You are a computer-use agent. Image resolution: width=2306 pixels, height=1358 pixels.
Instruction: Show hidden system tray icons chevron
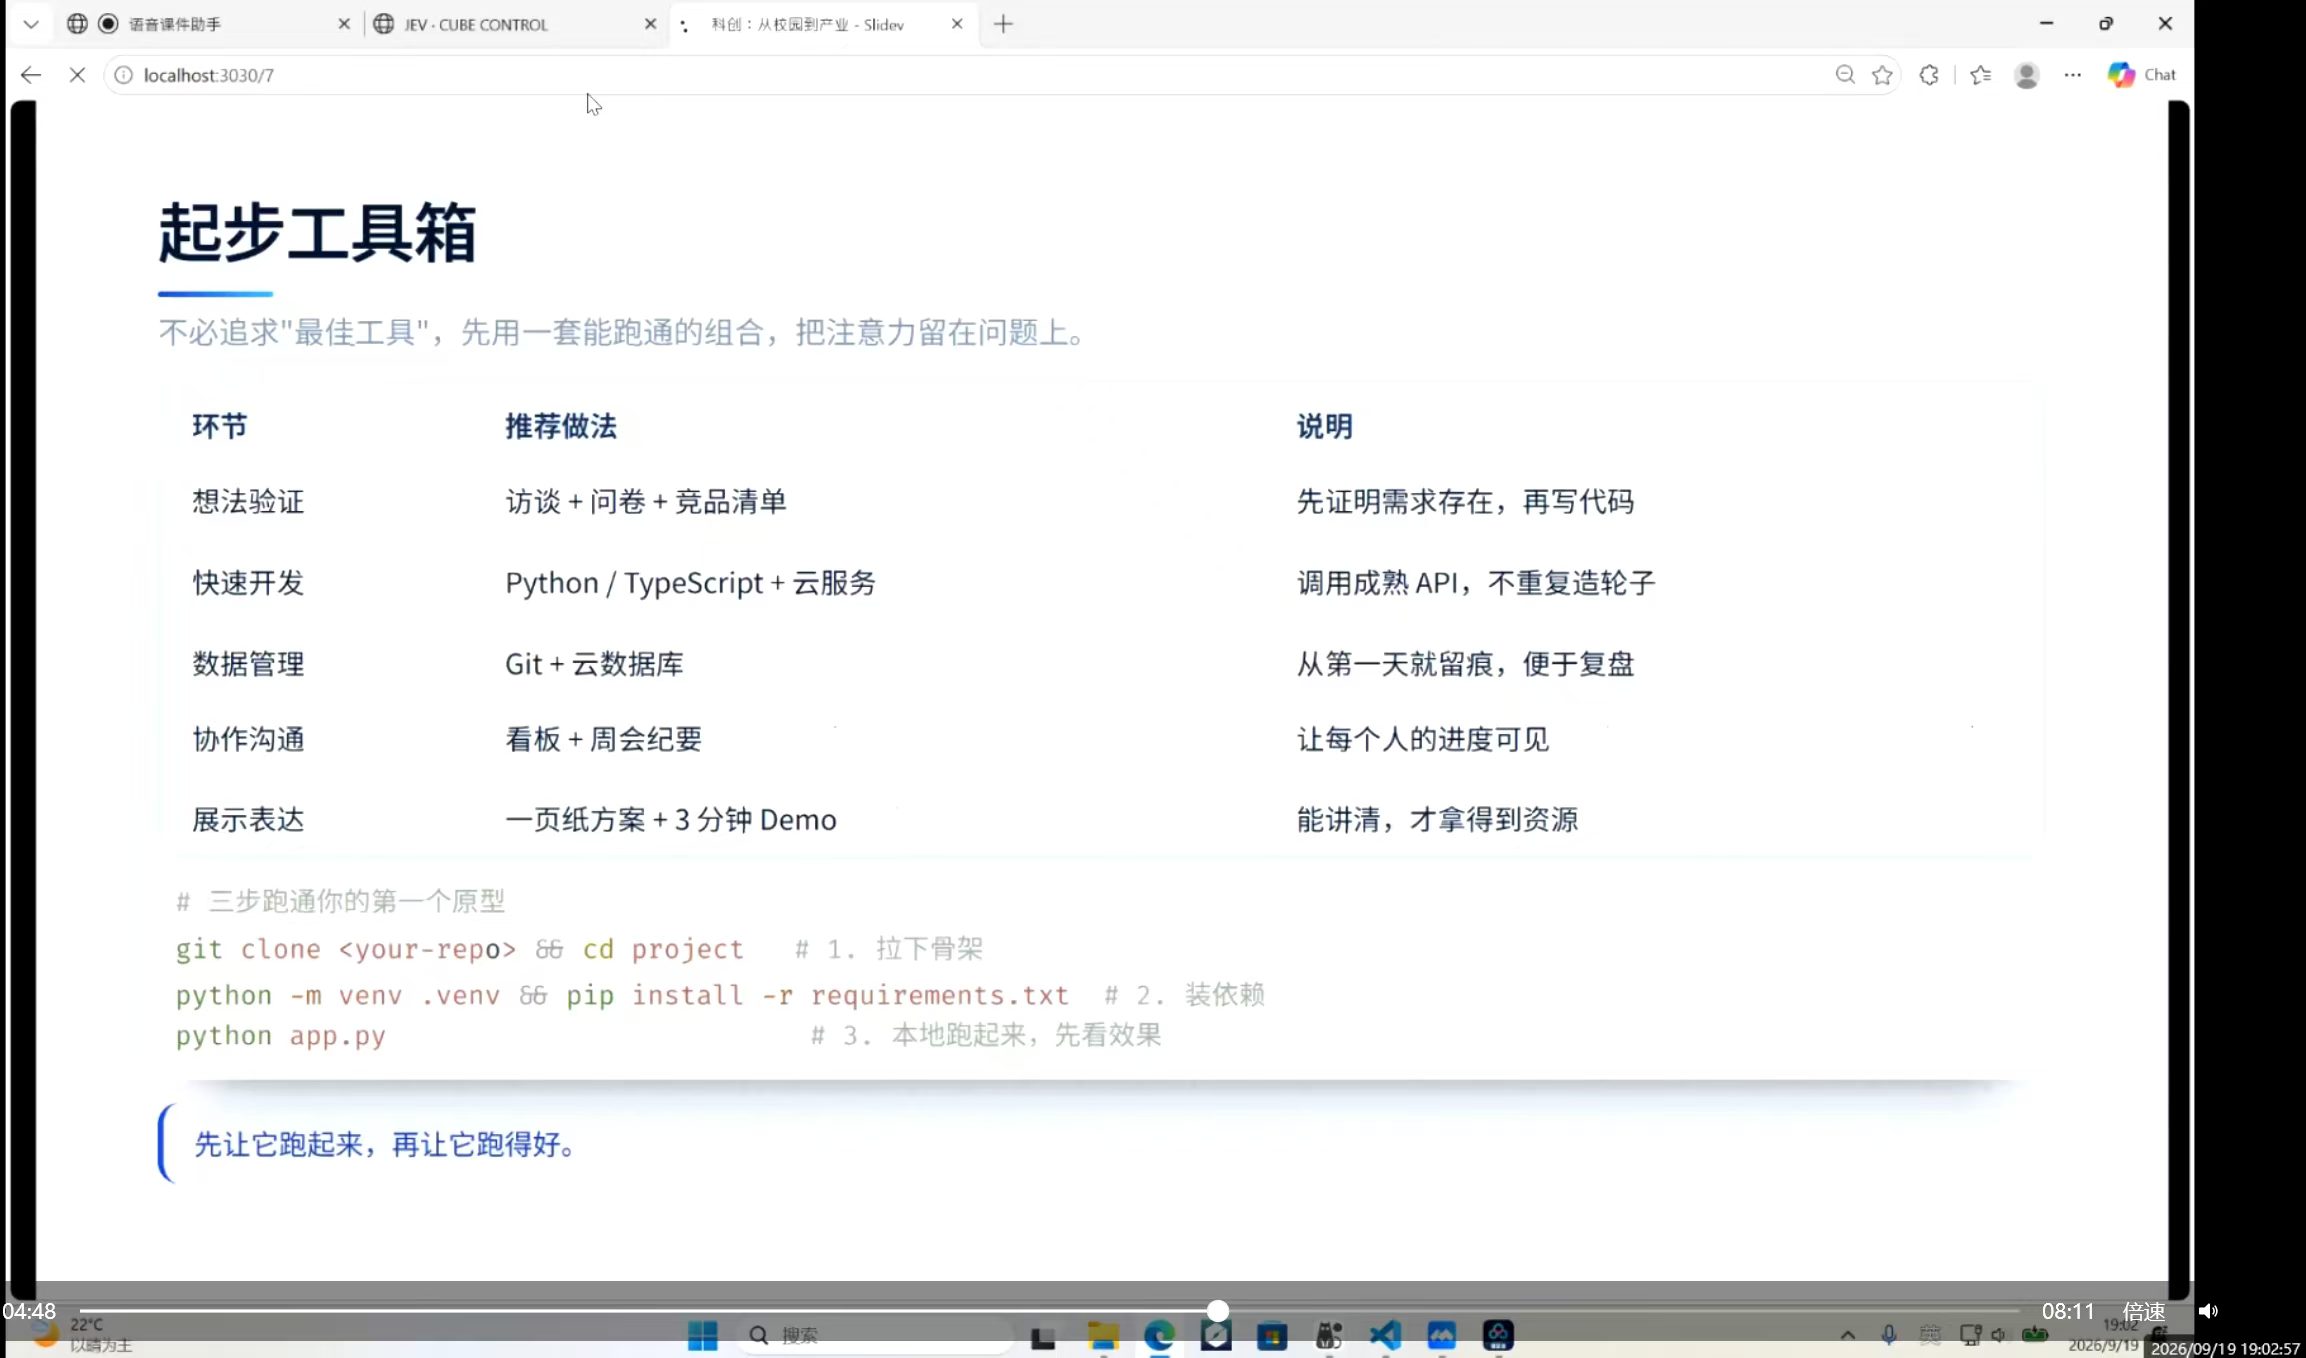(x=1848, y=1335)
